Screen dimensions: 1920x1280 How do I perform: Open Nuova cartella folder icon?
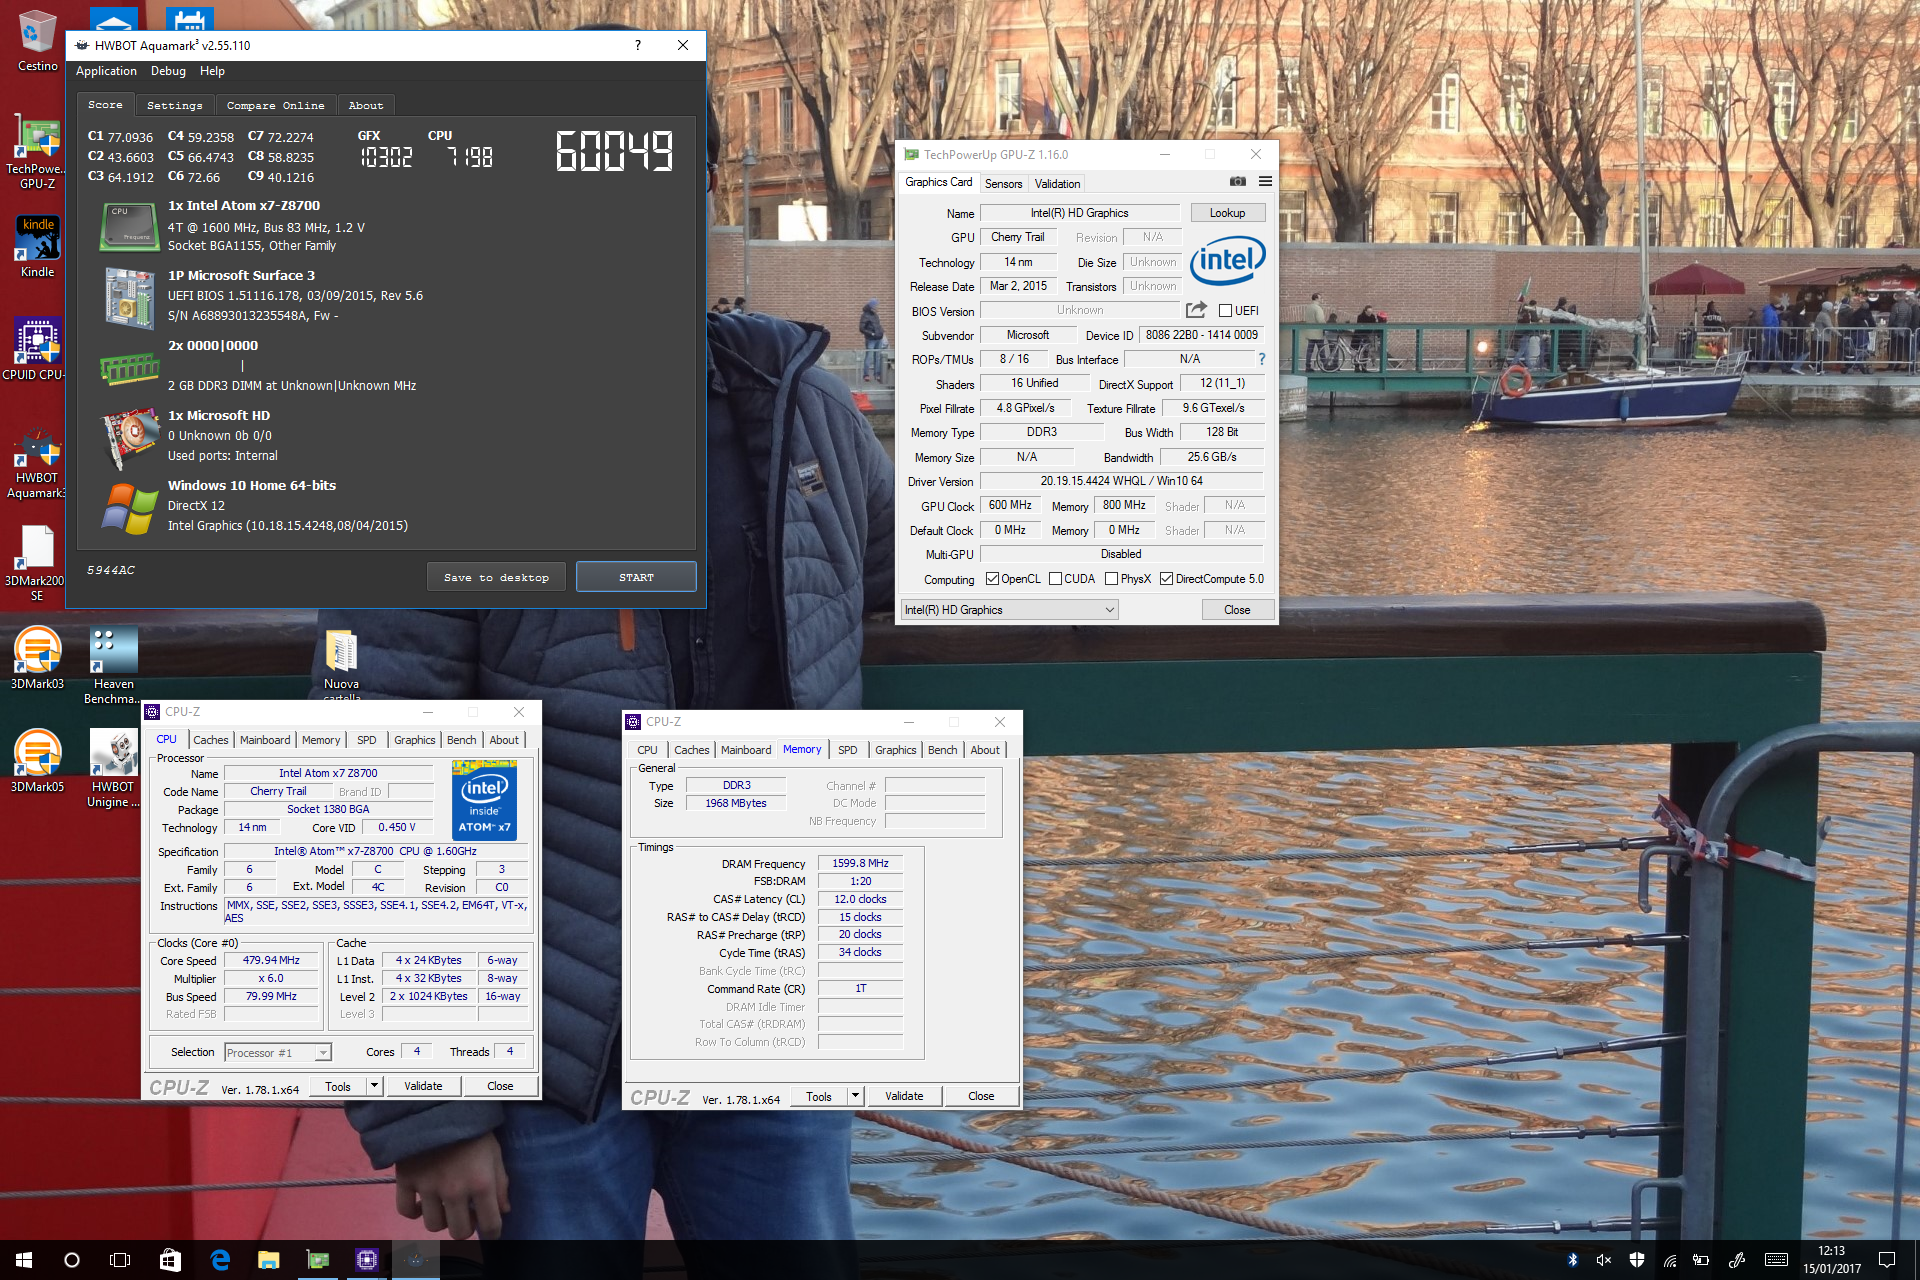point(341,665)
